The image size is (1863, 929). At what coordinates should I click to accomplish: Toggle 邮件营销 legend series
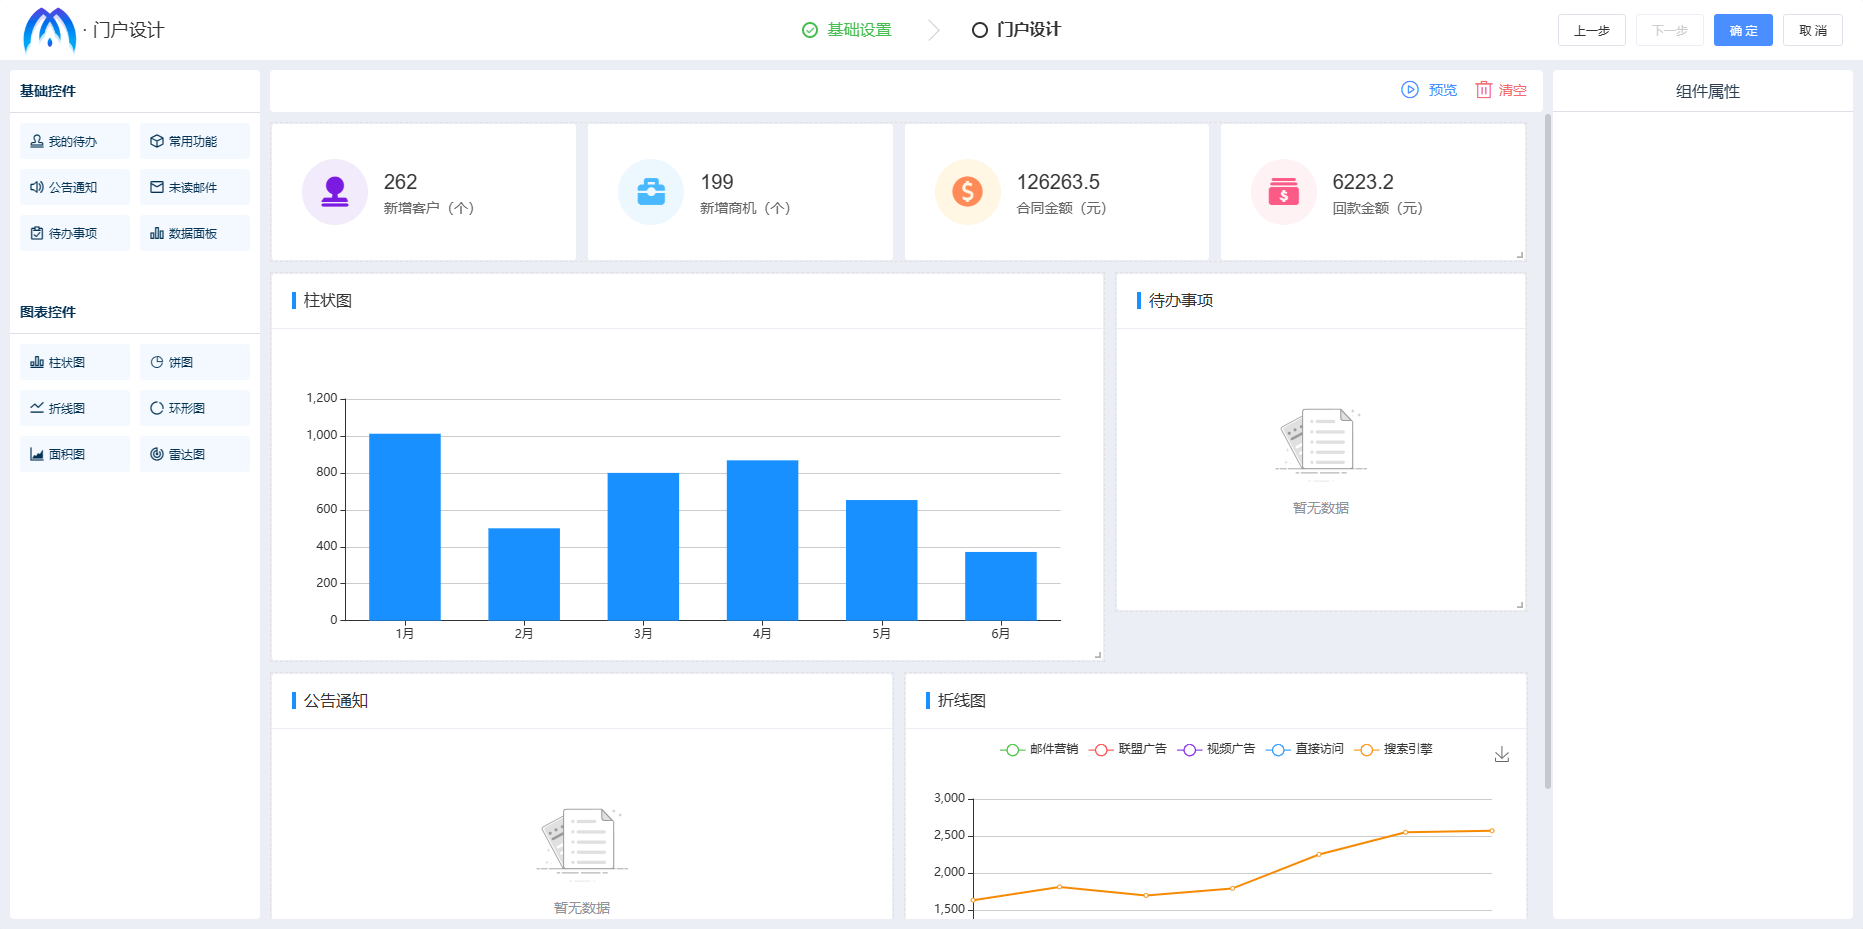click(x=1039, y=749)
